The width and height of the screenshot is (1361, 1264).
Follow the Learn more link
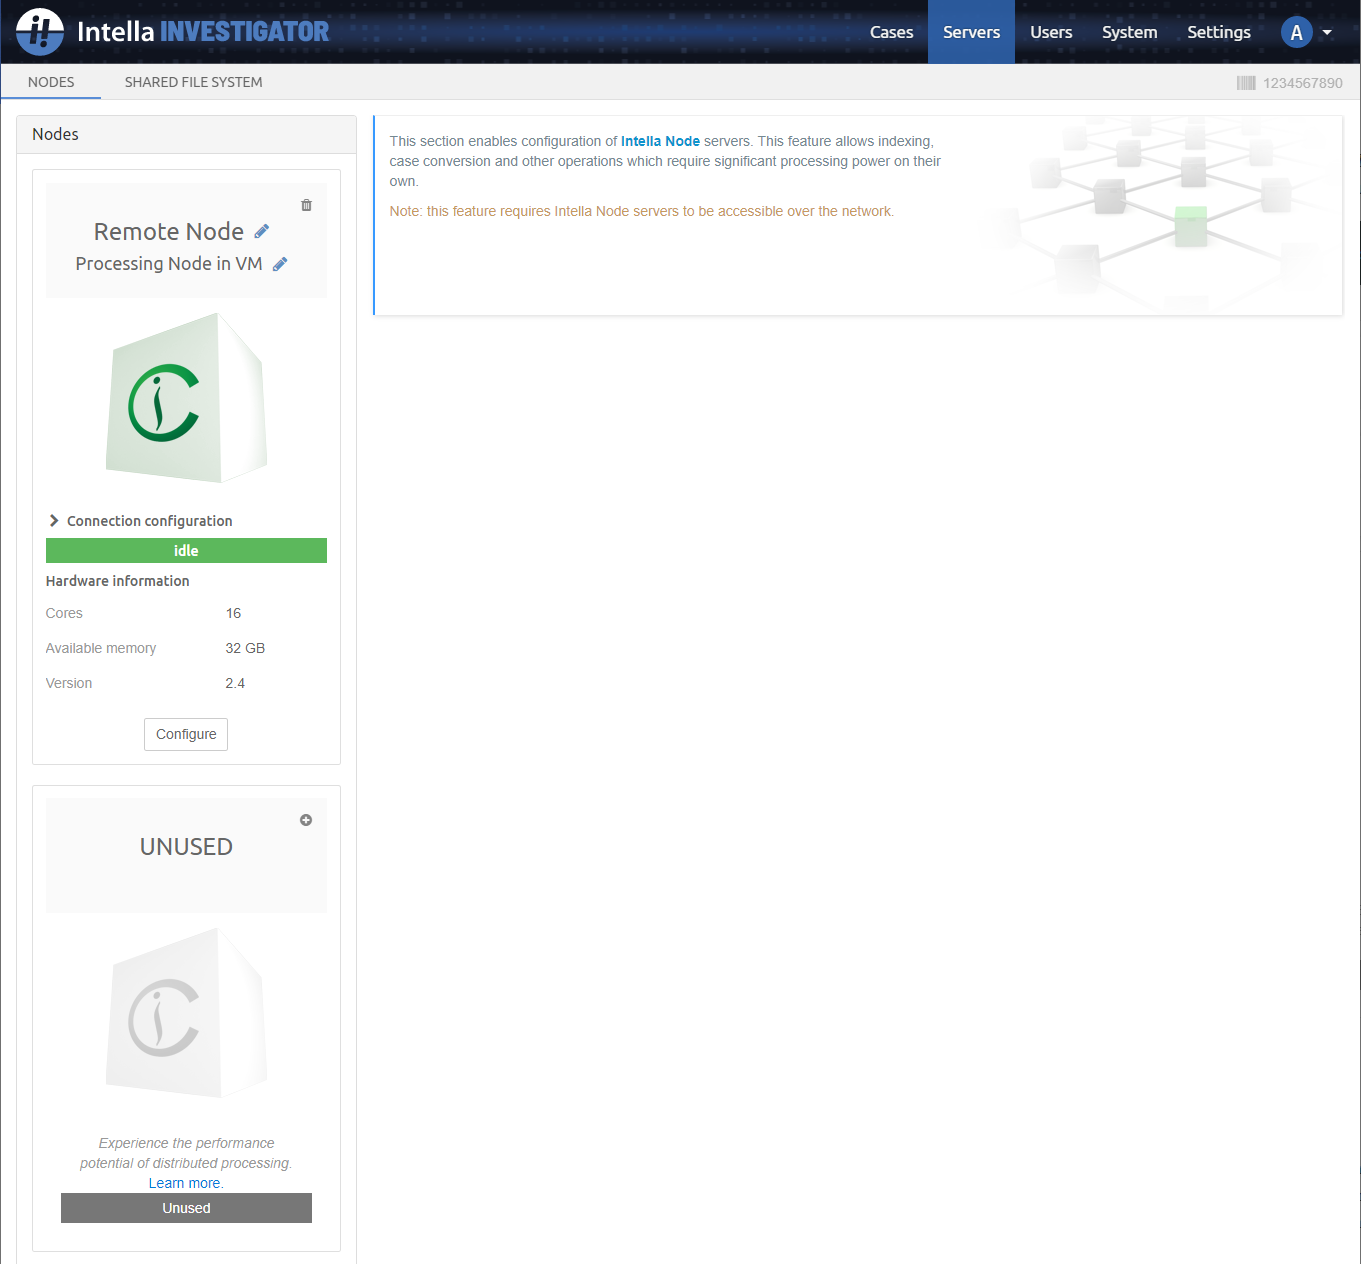(184, 1183)
